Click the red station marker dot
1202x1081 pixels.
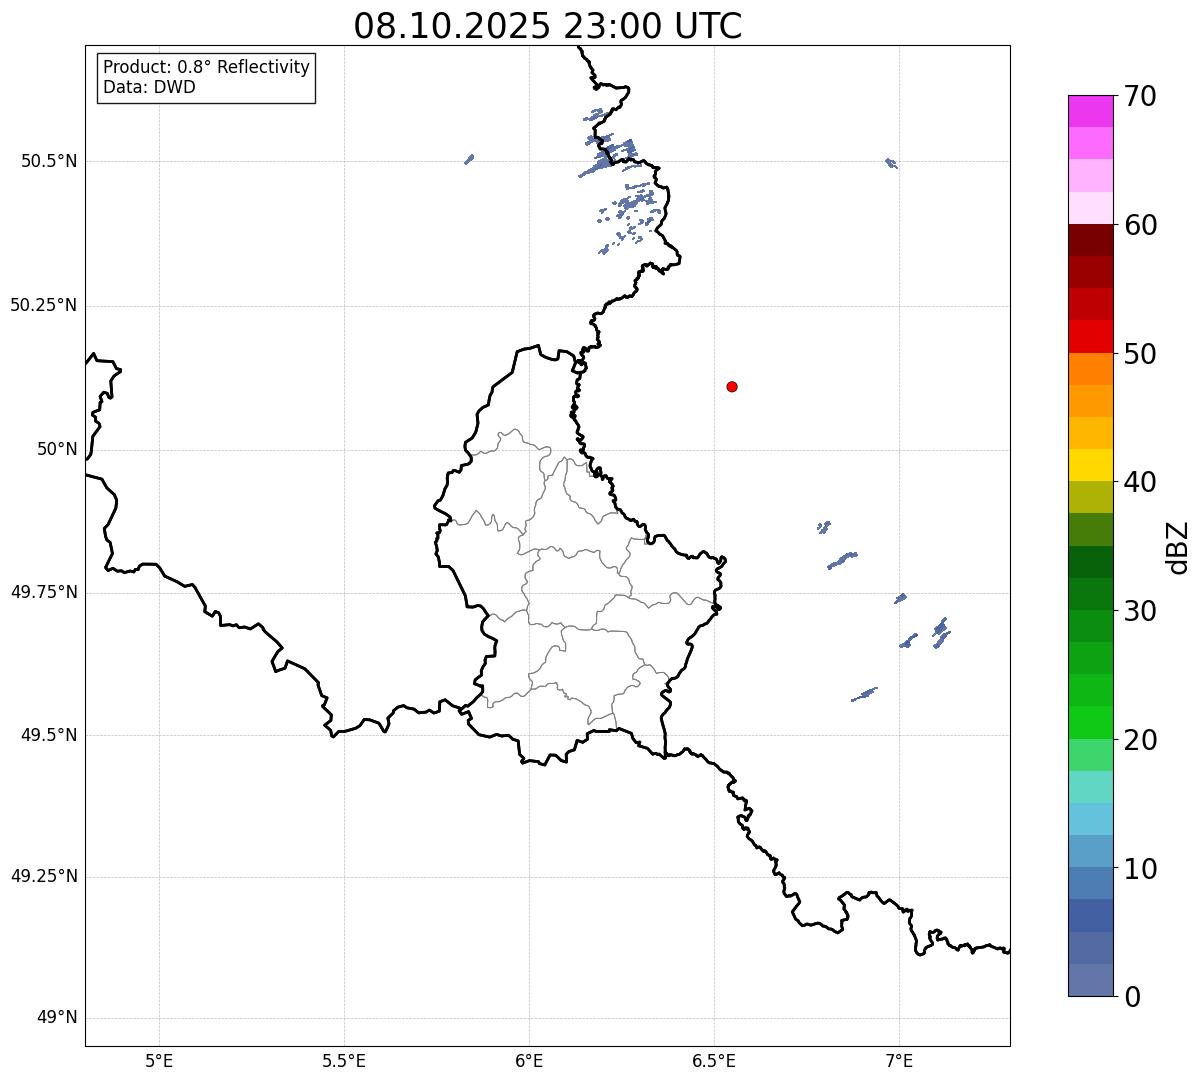click(x=732, y=386)
